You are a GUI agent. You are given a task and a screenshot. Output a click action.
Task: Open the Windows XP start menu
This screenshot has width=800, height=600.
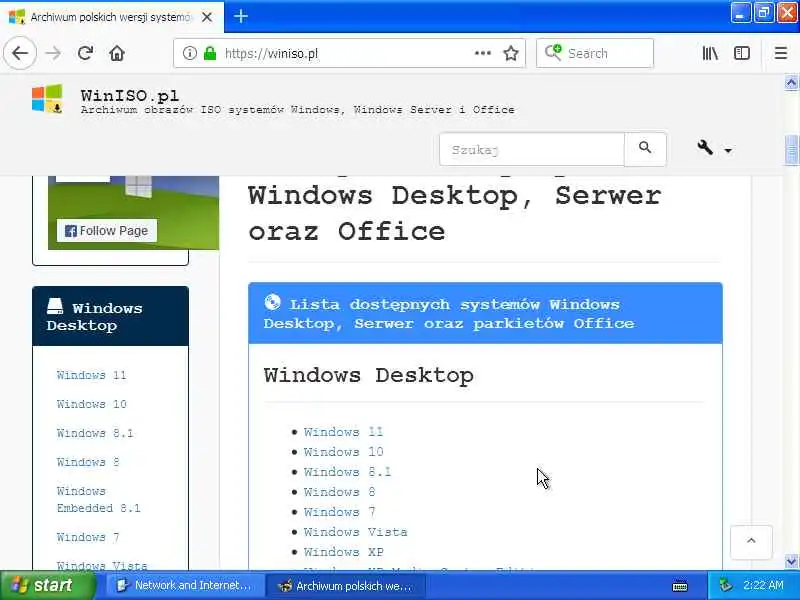(x=47, y=585)
